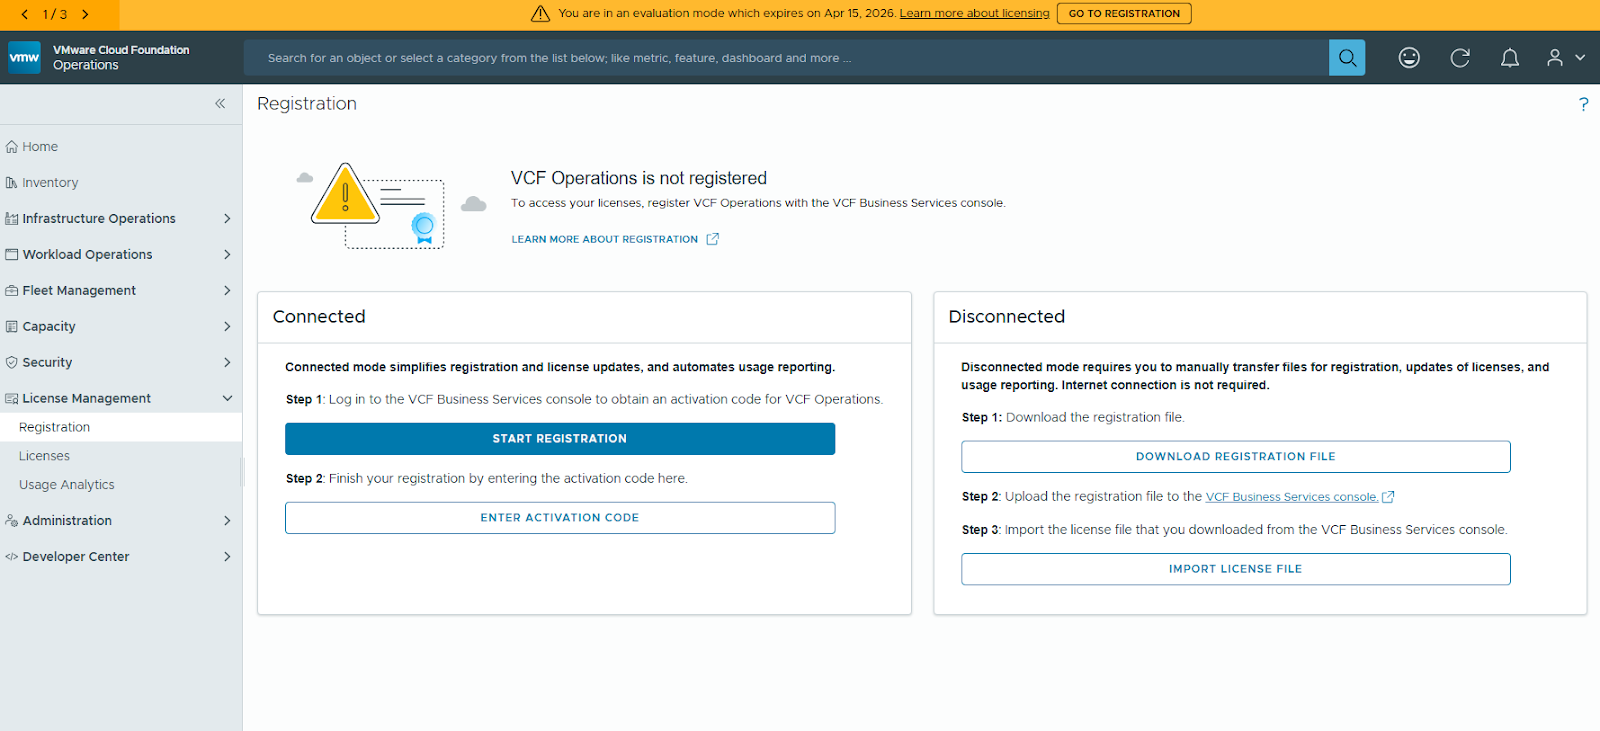Collapse the left navigation panel
1600x731 pixels.
click(220, 104)
